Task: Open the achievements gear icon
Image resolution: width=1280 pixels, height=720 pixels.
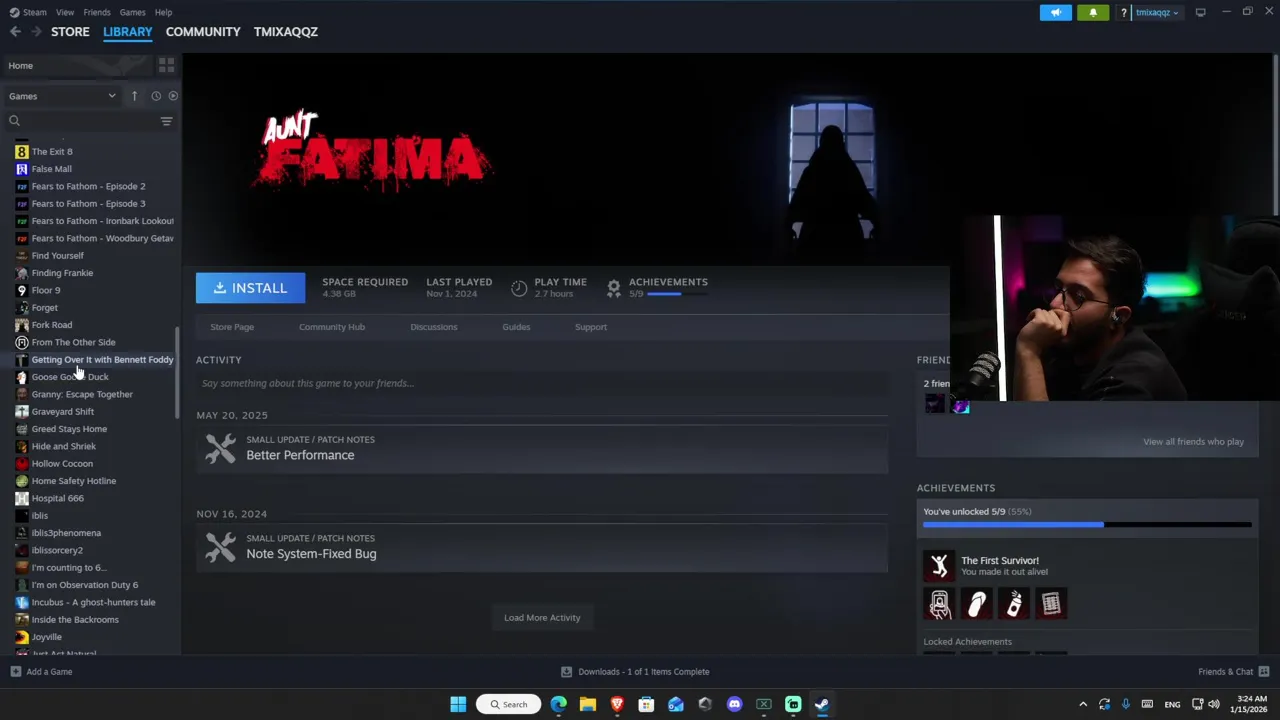Action: tap(614, 288)
